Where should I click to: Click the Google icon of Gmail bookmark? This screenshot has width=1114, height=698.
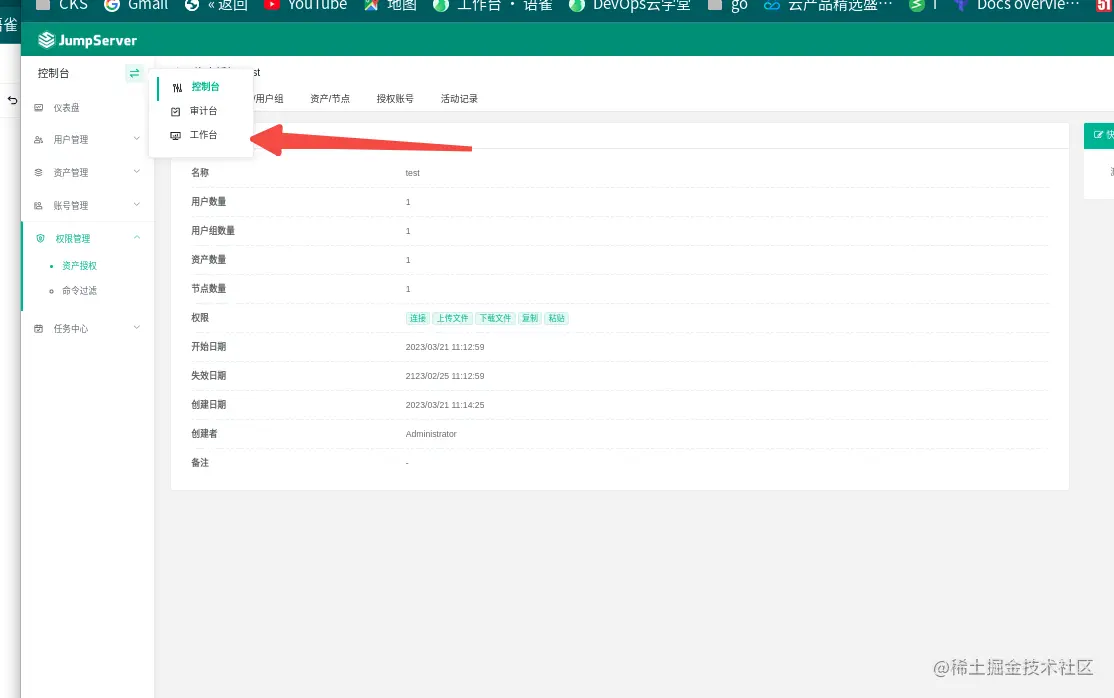click(x=112, y=6)
